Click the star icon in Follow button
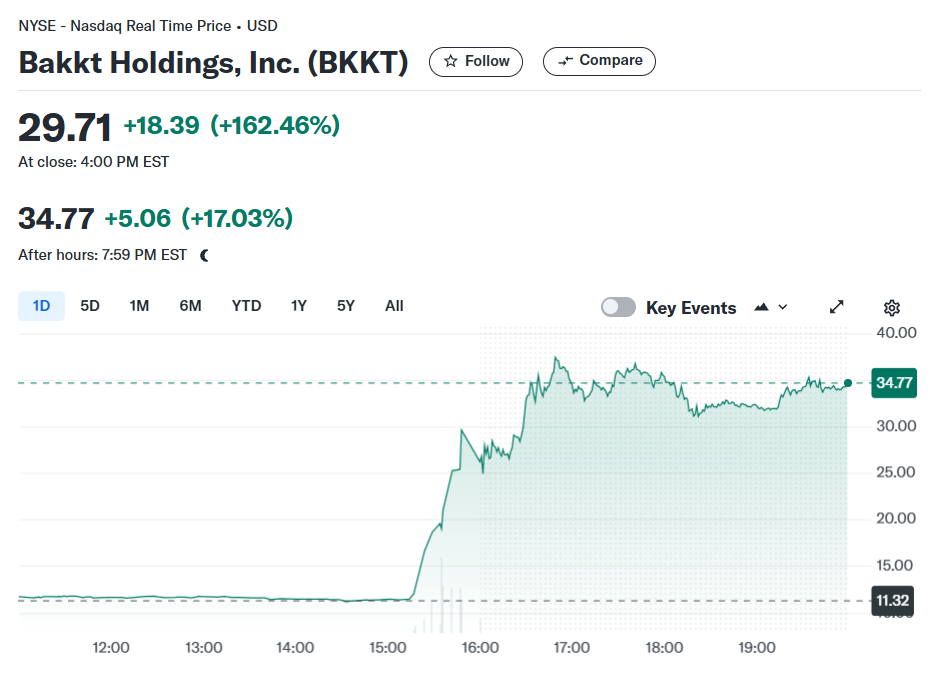Image resolution: width=937 pixels, height=676 pixels. point(451,61)
